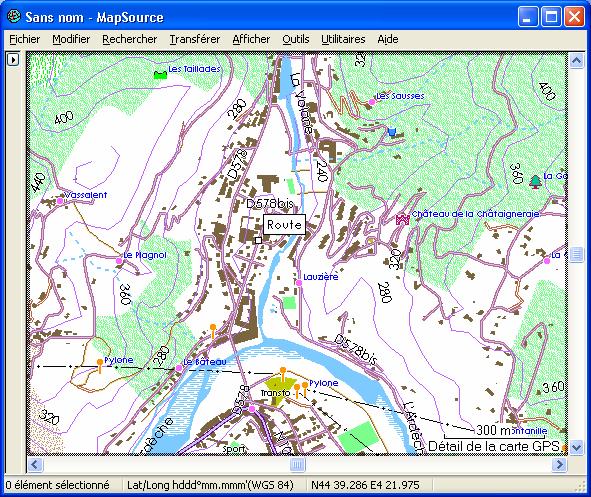Click the blue shield icon below Les Sausses
This screenshot has height=497, width=591.
pyautogui.click(x=392, y=132)
